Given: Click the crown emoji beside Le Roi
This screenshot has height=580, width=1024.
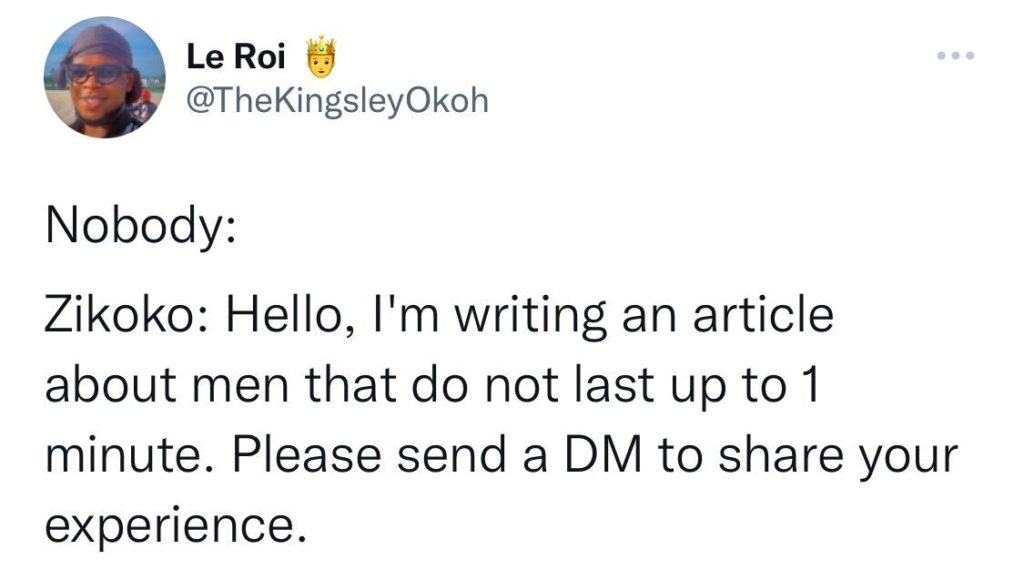Looking at the screenshot, I should [x=320, y=56].
